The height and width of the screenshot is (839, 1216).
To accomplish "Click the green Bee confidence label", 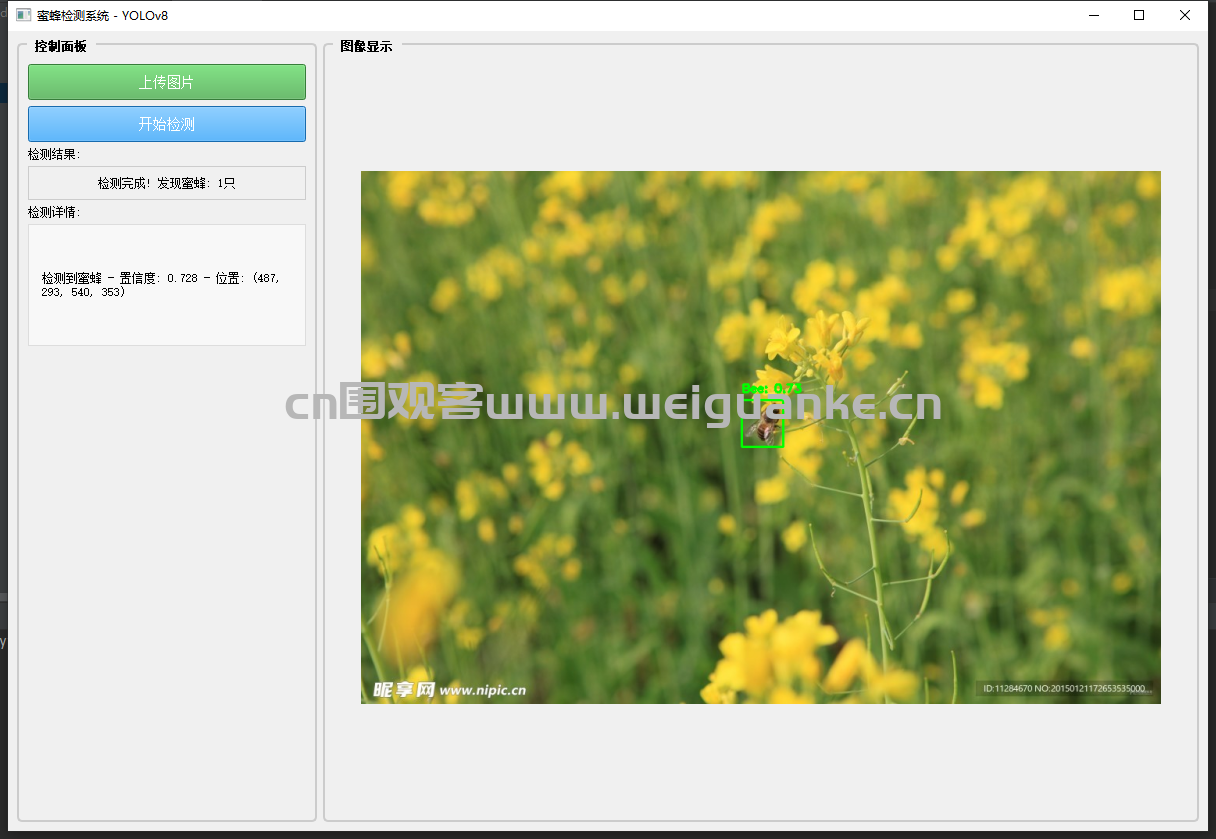I will 771,388.
